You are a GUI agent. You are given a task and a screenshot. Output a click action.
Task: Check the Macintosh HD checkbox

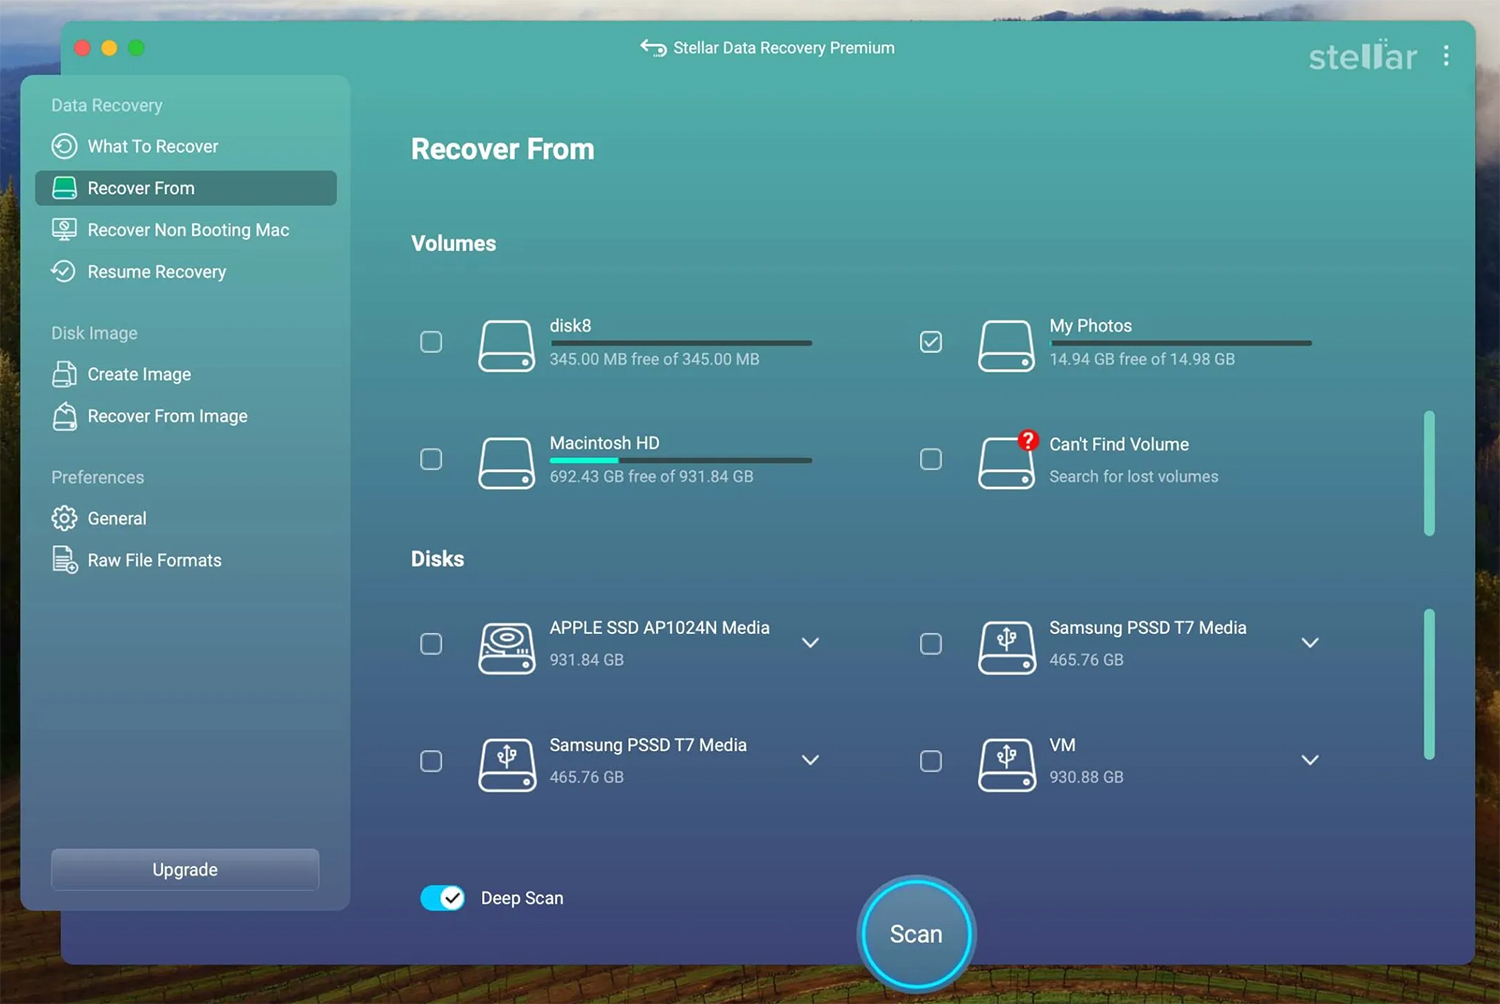tap(431, 459)
